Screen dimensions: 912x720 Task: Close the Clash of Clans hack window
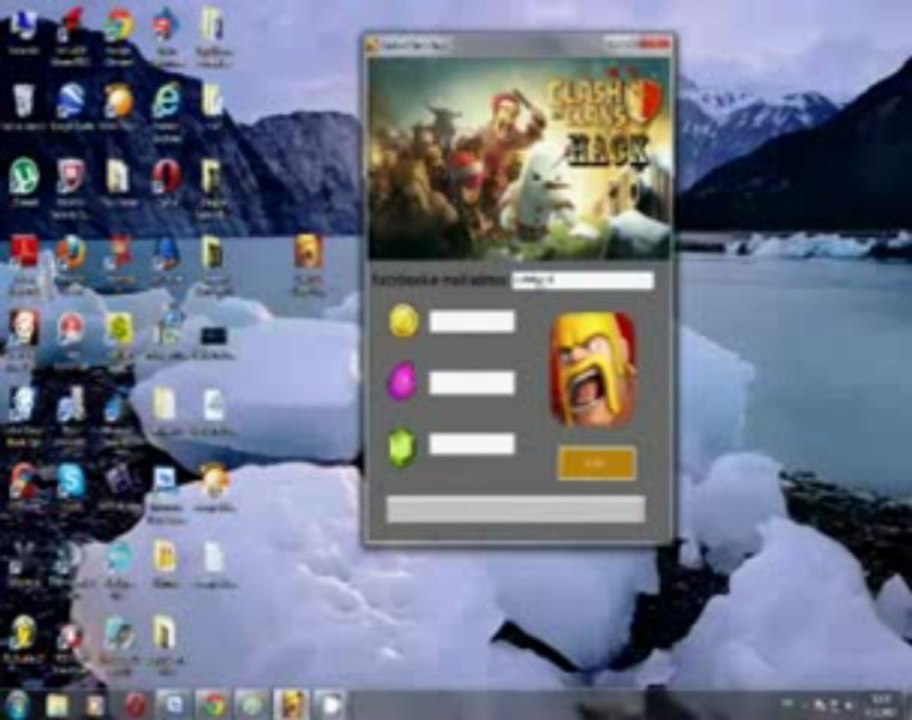click(656, 44)
